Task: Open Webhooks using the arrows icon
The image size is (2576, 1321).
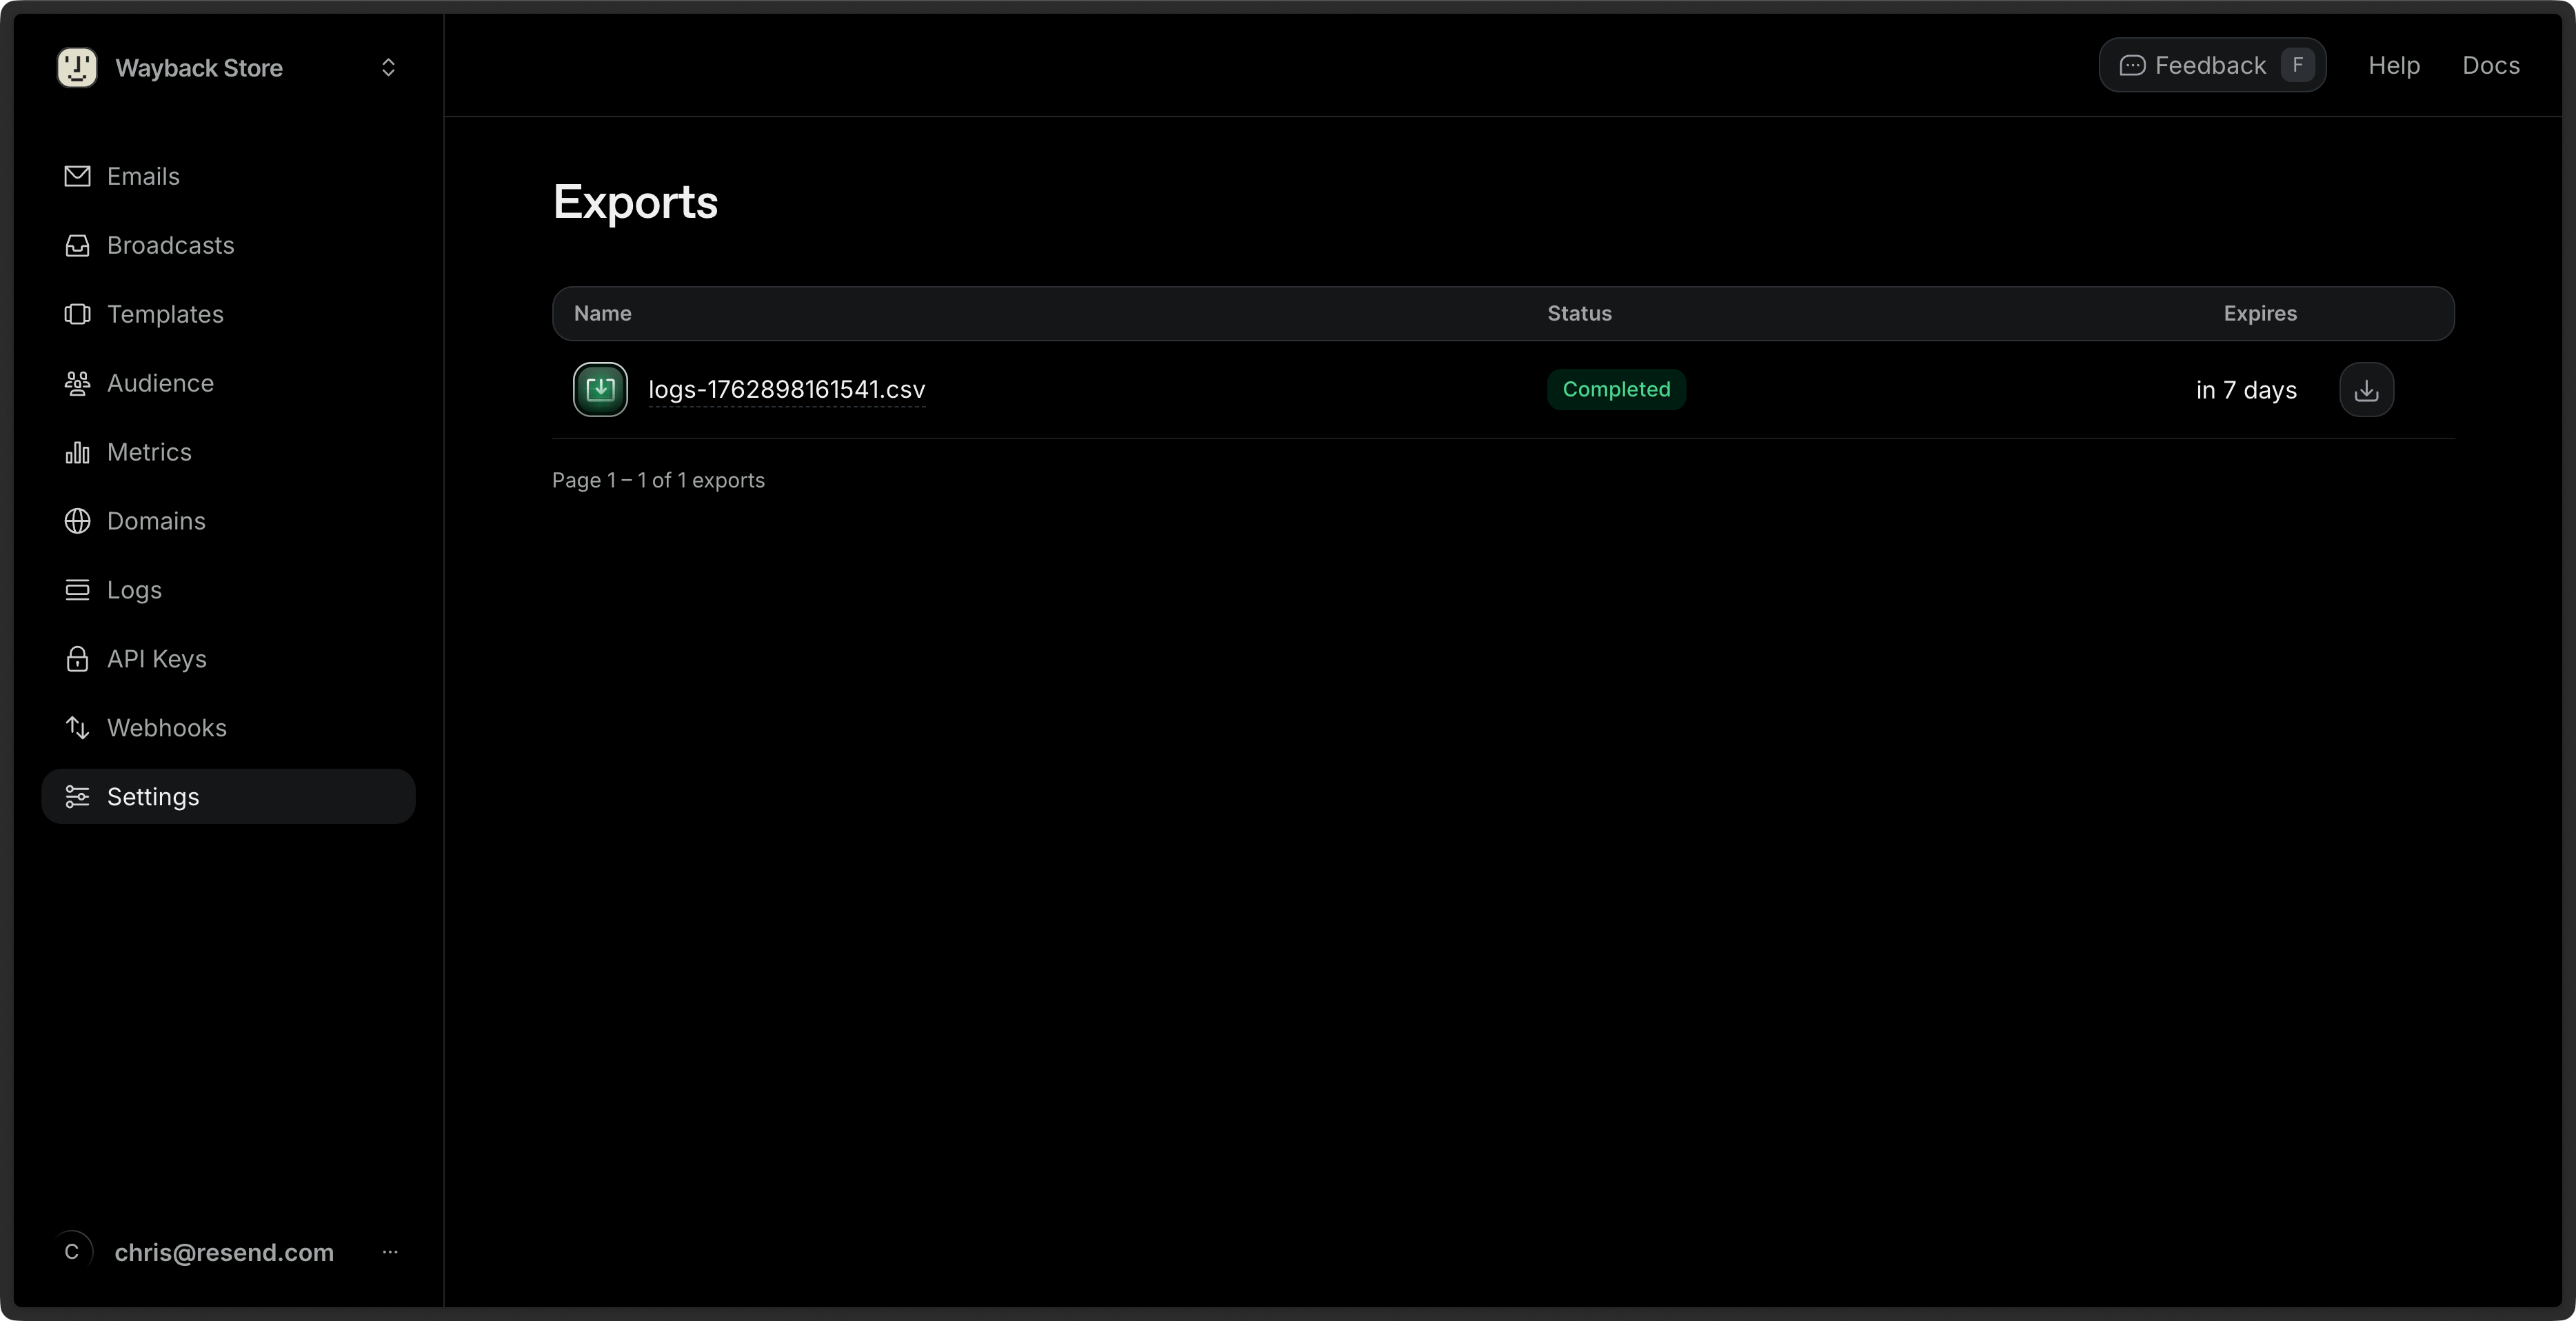Action: [77, 727]
